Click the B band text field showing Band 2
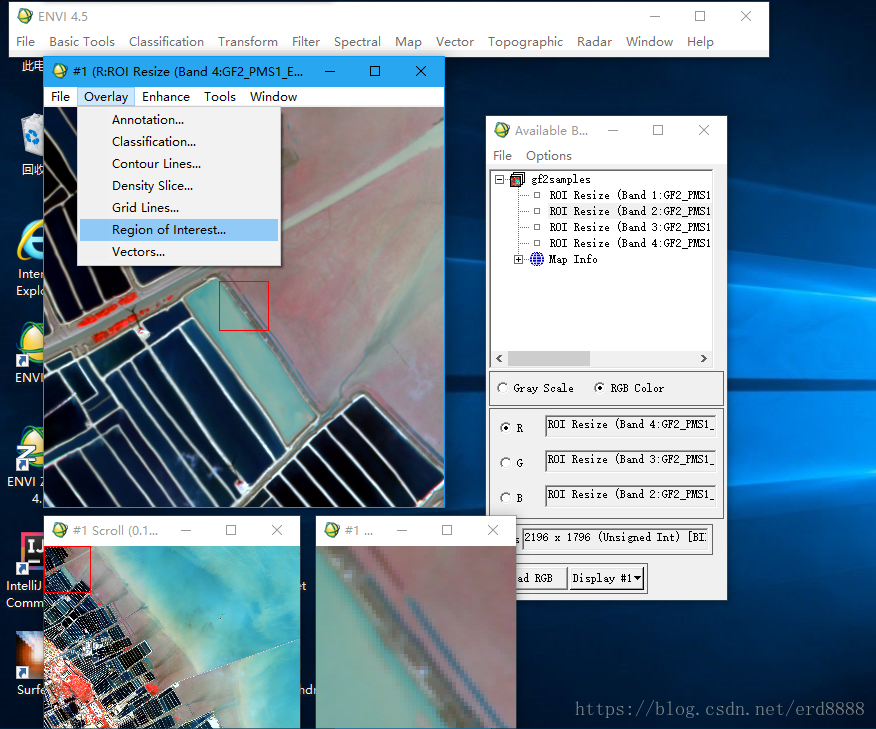The image size is (876, 729). [x=630, y=495]
